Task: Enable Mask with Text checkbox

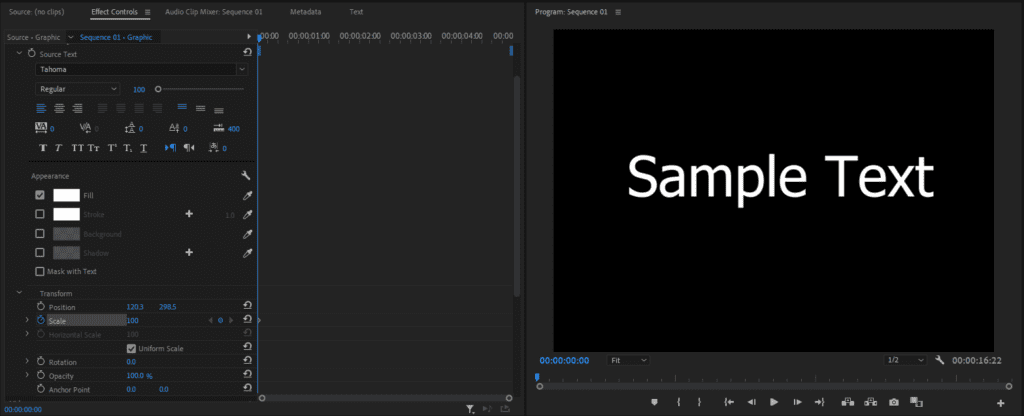Action: click(40, 271)
